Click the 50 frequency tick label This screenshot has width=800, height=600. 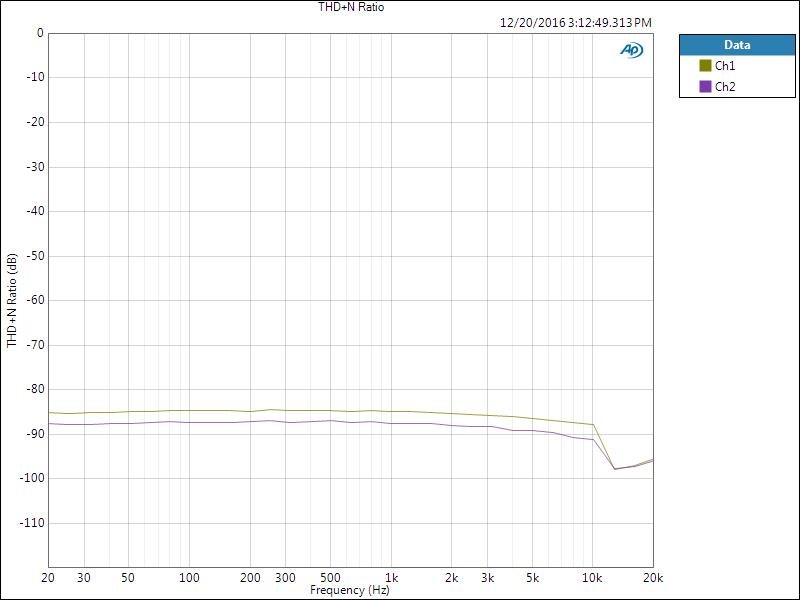point(128,578)
